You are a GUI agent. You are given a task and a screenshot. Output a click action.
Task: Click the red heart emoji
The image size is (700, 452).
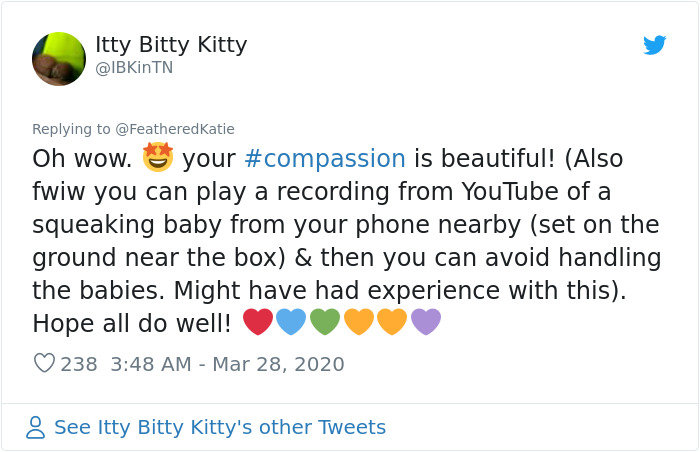pyautogui.click(x=258, y=322)
